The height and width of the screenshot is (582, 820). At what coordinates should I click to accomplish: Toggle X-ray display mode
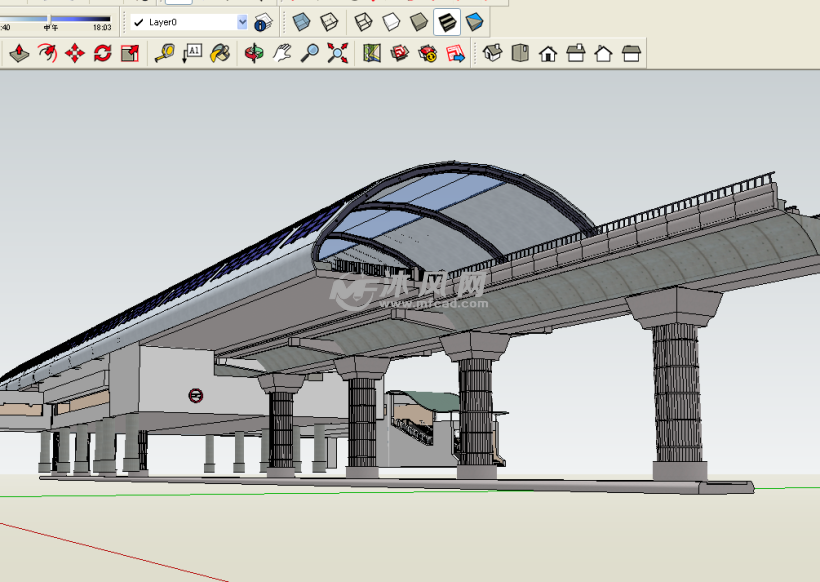pyautogui.click(x=299, y=22)
